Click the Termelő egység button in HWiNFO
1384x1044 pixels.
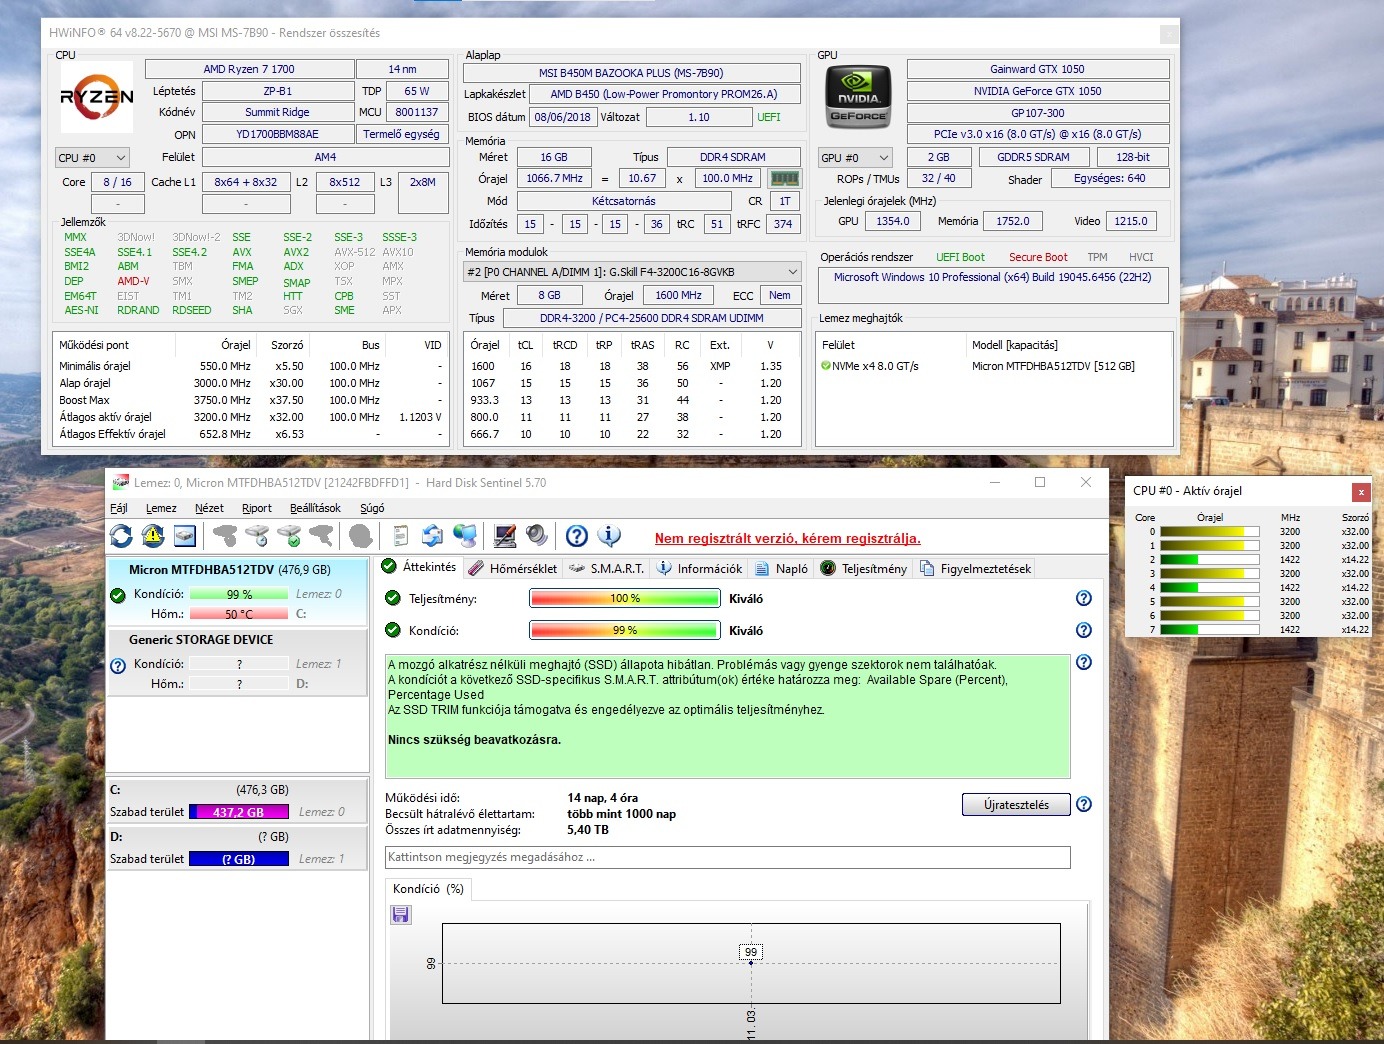click(401, 134)
